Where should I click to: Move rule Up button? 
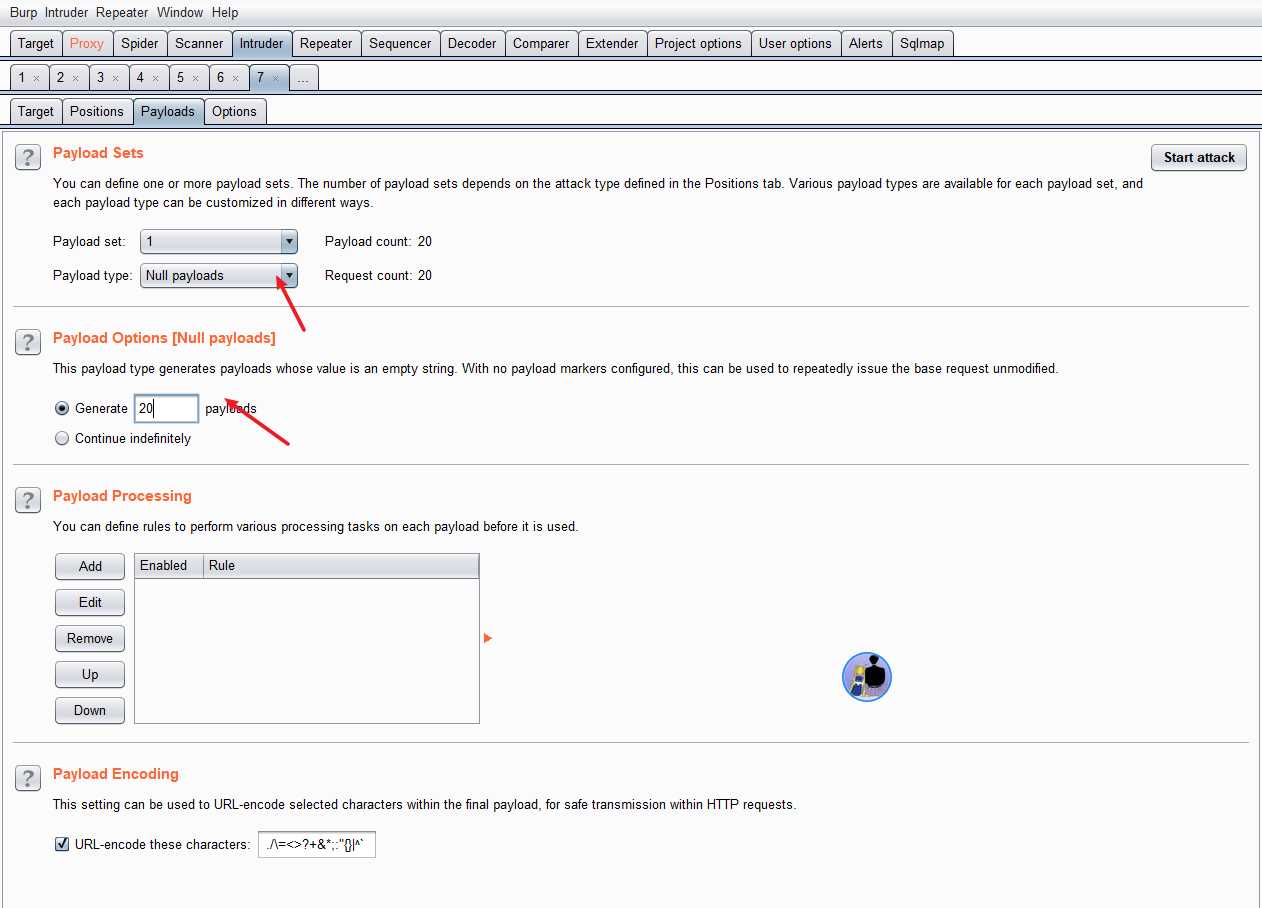(90, 674)
